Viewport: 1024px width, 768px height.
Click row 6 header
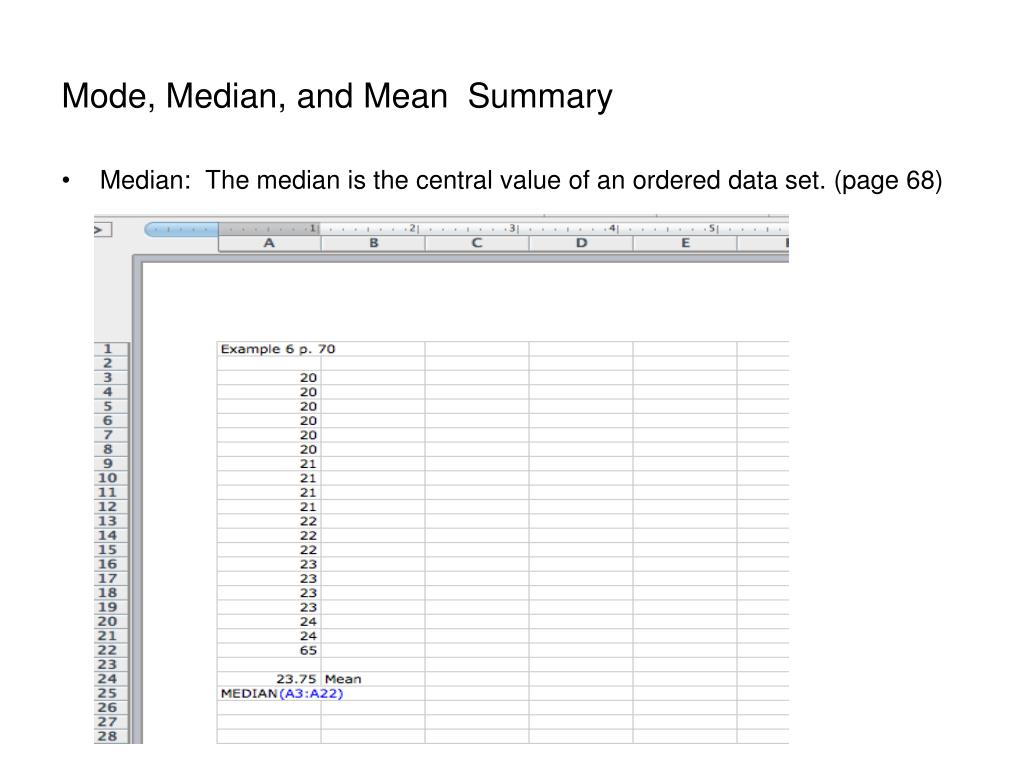coord(110,421)
